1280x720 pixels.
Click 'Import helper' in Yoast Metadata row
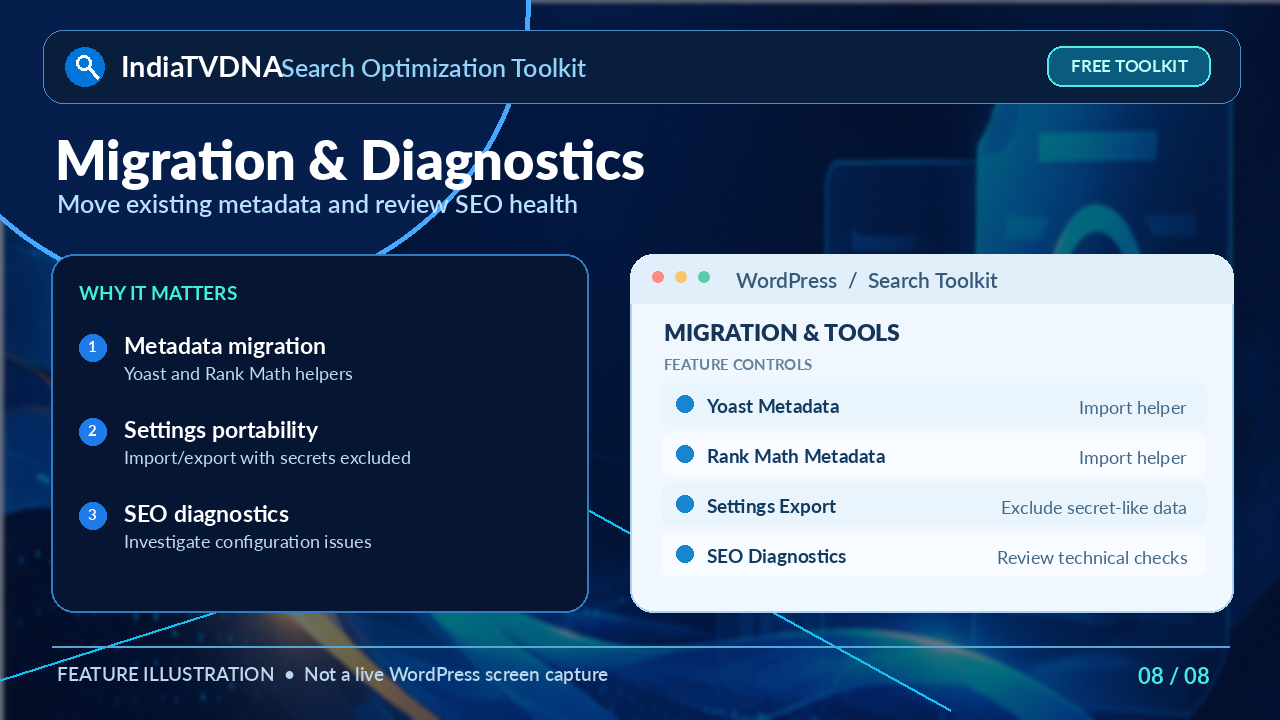1133,408
